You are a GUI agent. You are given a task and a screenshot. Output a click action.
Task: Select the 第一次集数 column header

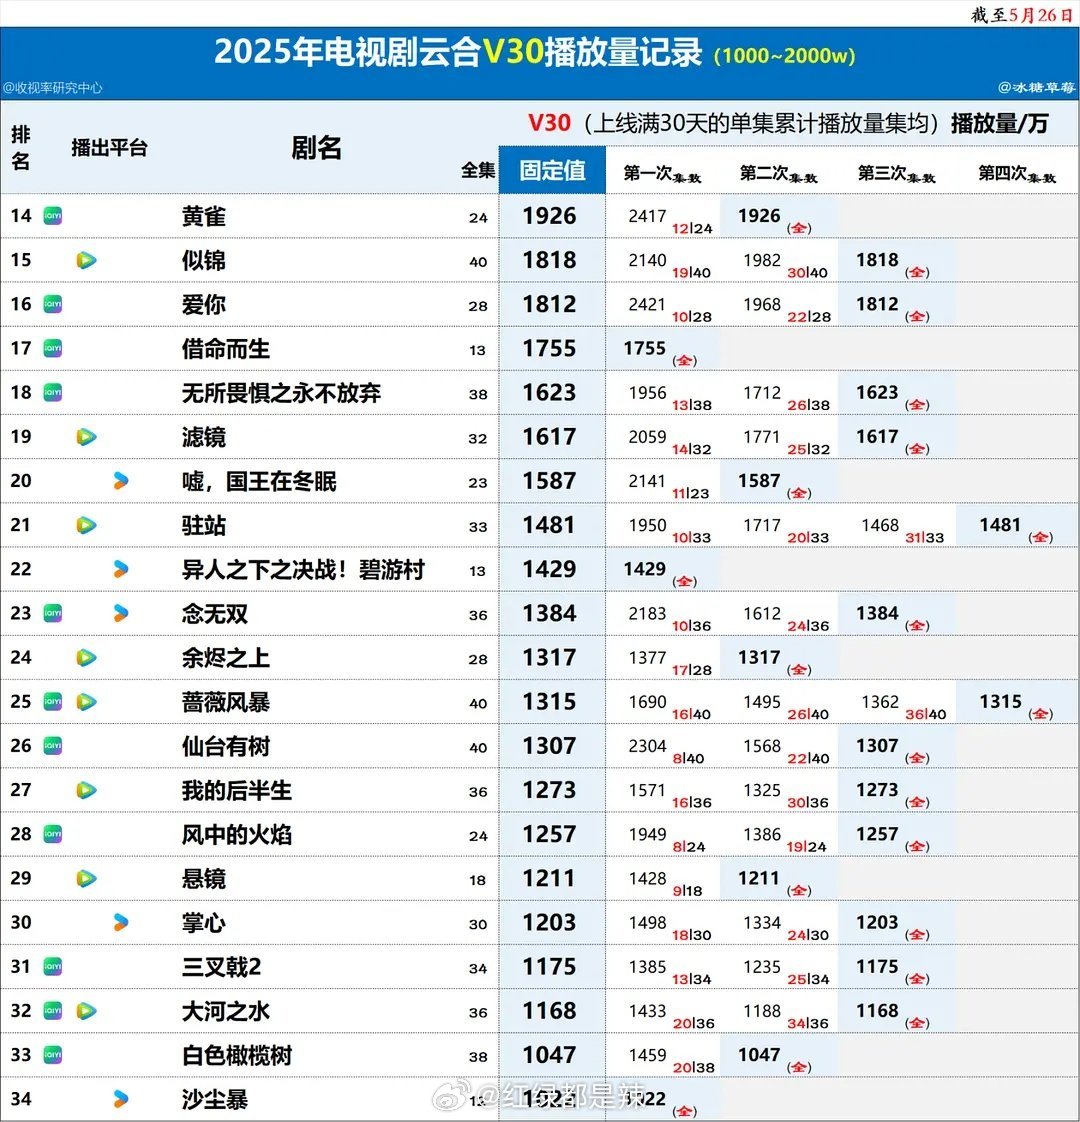click(x=662, y=174)
